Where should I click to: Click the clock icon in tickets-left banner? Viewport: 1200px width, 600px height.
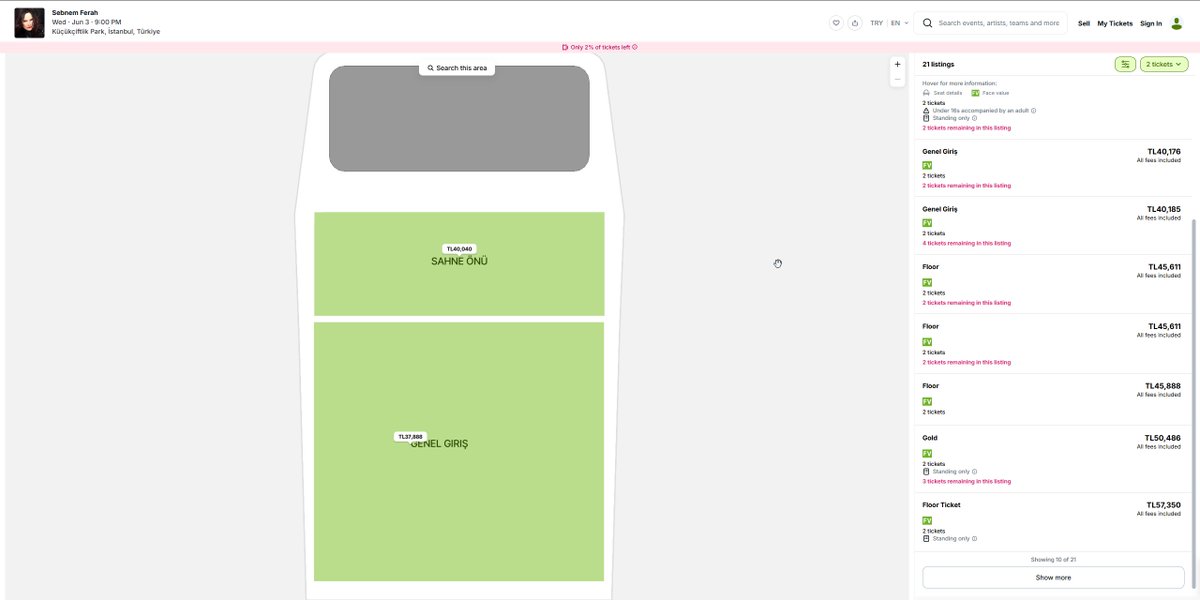(565, 47)
